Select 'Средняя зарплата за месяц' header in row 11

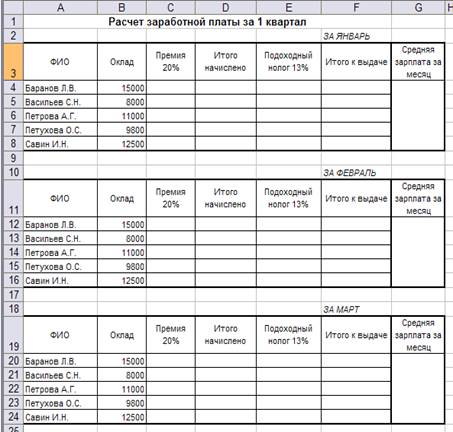click(418, 198)
